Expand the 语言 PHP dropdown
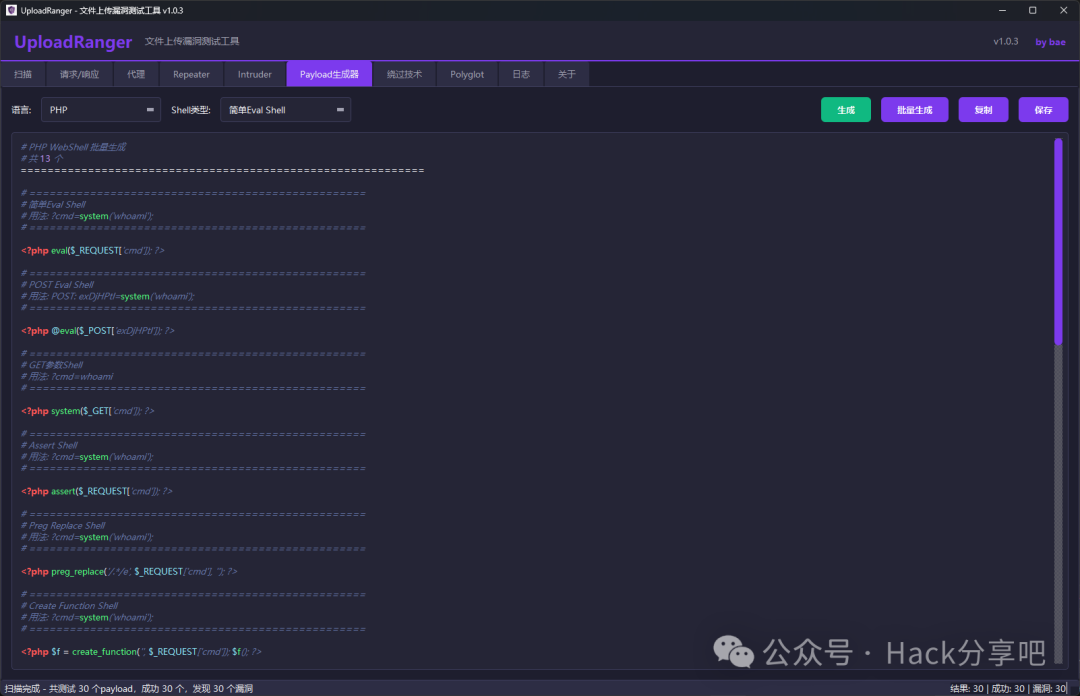 (x=101, y=110)
